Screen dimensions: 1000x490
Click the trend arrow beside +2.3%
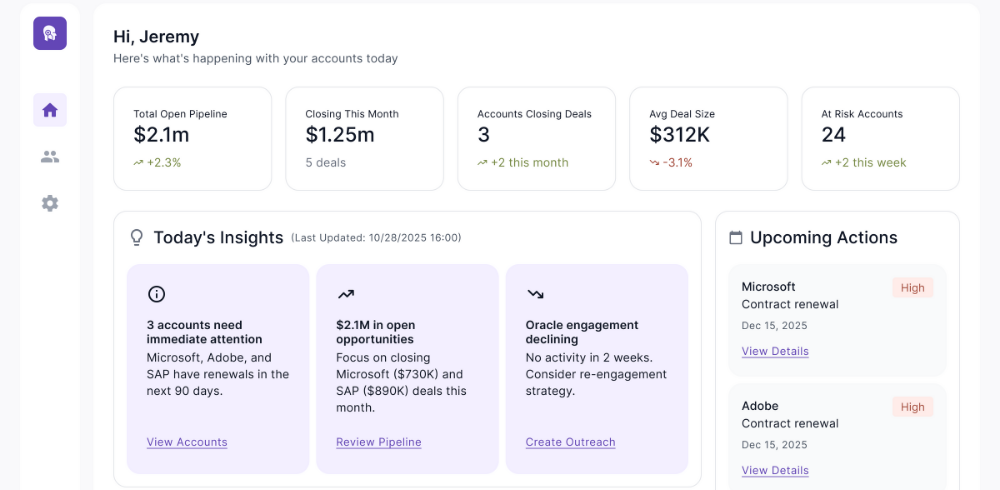[x=138, y=163]
